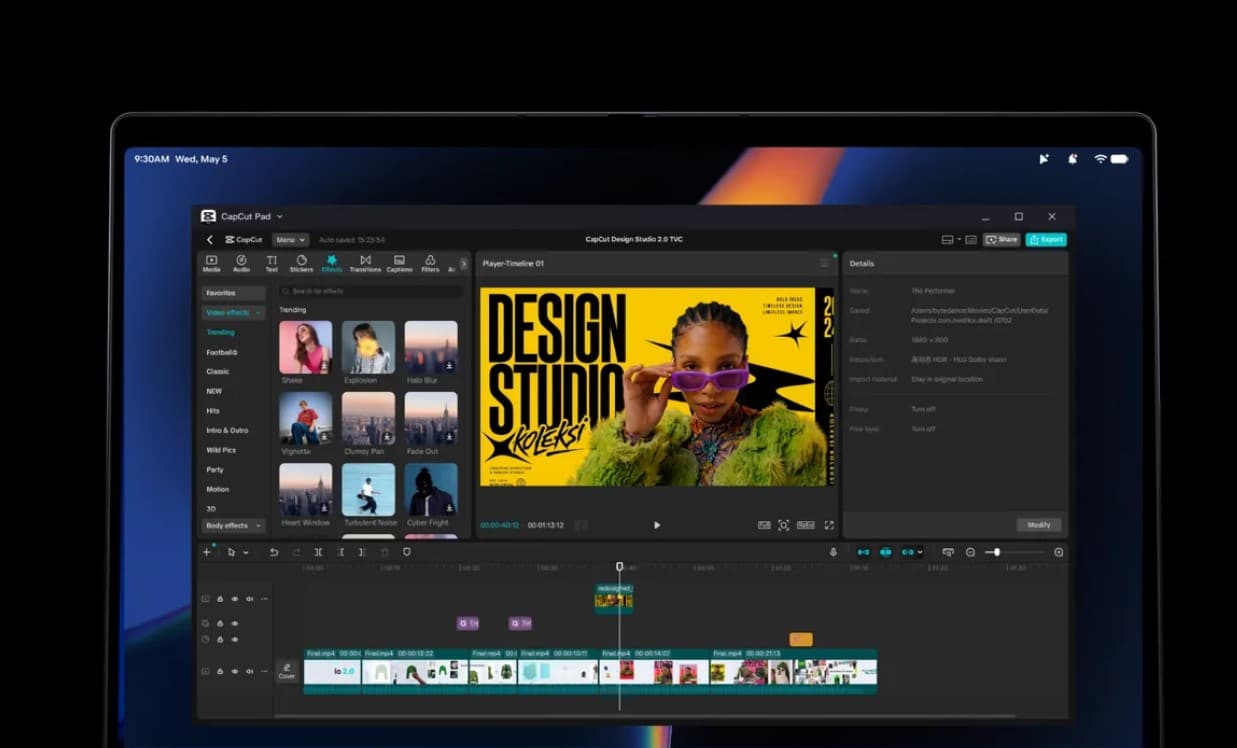The width and height of the screenshot is (1237, 748).
Task: Click the Export button
Action: pyautogui.click(x=1046, y=240)
